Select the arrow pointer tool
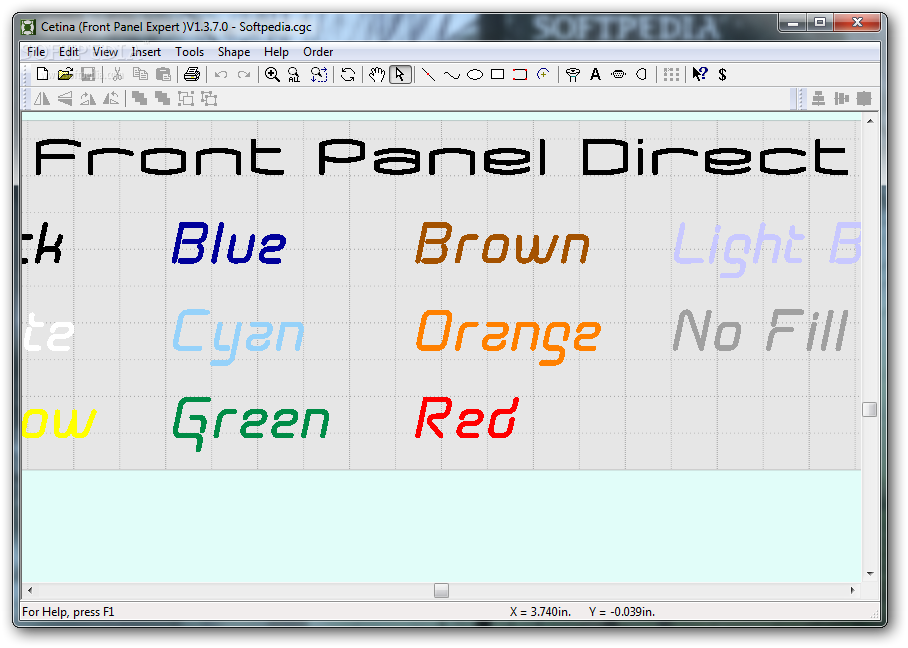 click(x=400, y=74)
